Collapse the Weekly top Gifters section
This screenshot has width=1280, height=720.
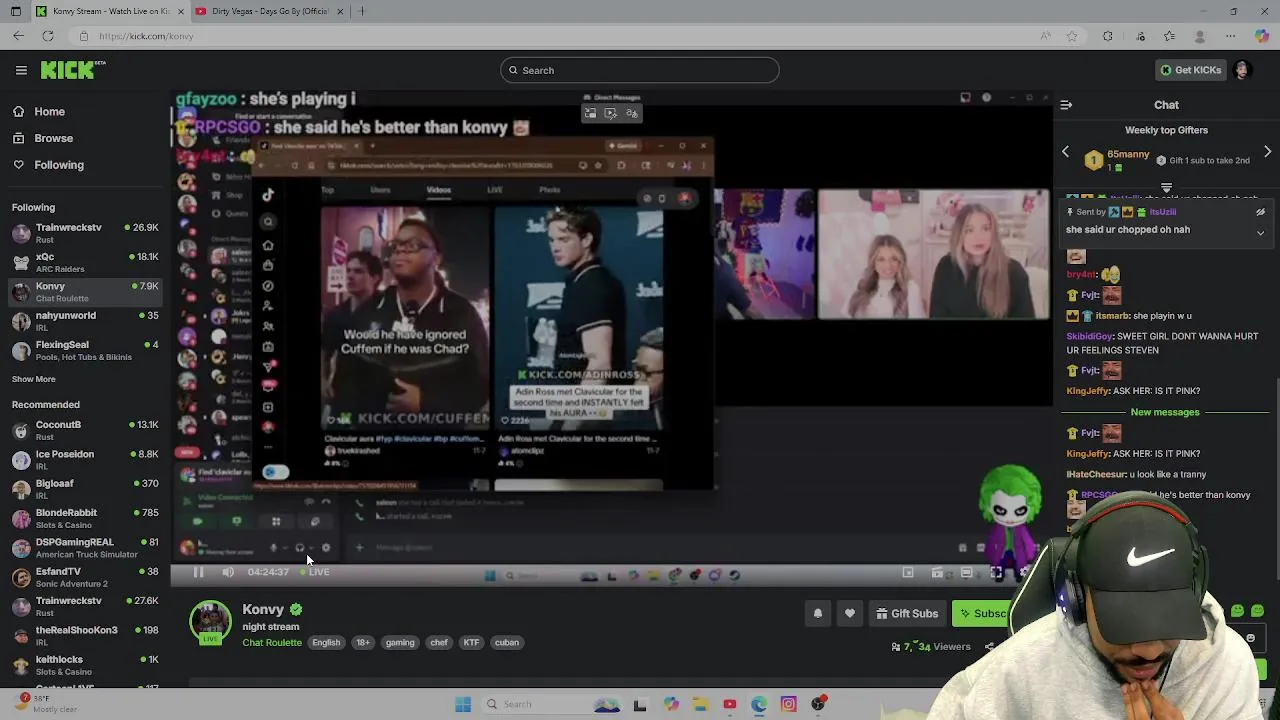[x=1166, y=188]
